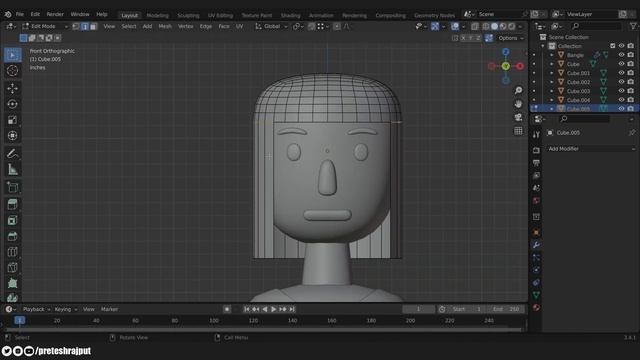Open the Tool properties tab

[536, 135]
